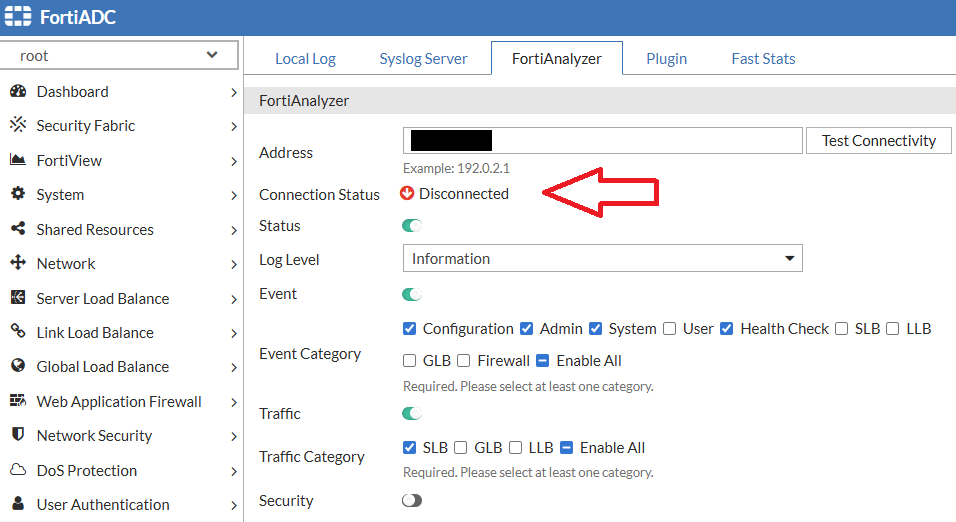Switch to the Plugin tab
Screen dimensions: 956x522
pyautogui.click(x=666, y=59)
